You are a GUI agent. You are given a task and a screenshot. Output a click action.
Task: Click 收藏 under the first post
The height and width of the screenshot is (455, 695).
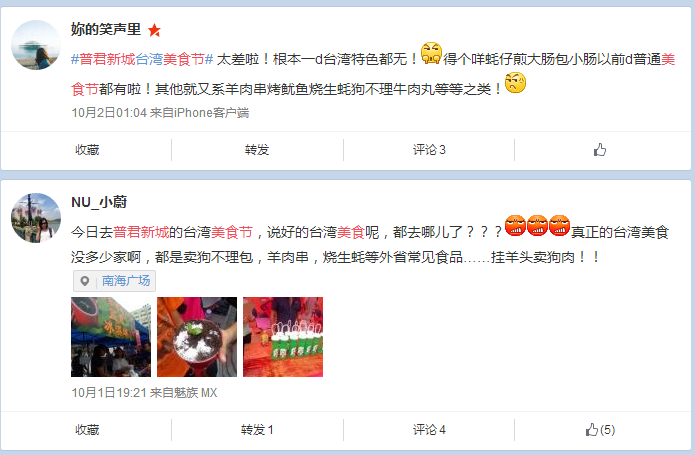pyautogui.click(x=87, y=150)
